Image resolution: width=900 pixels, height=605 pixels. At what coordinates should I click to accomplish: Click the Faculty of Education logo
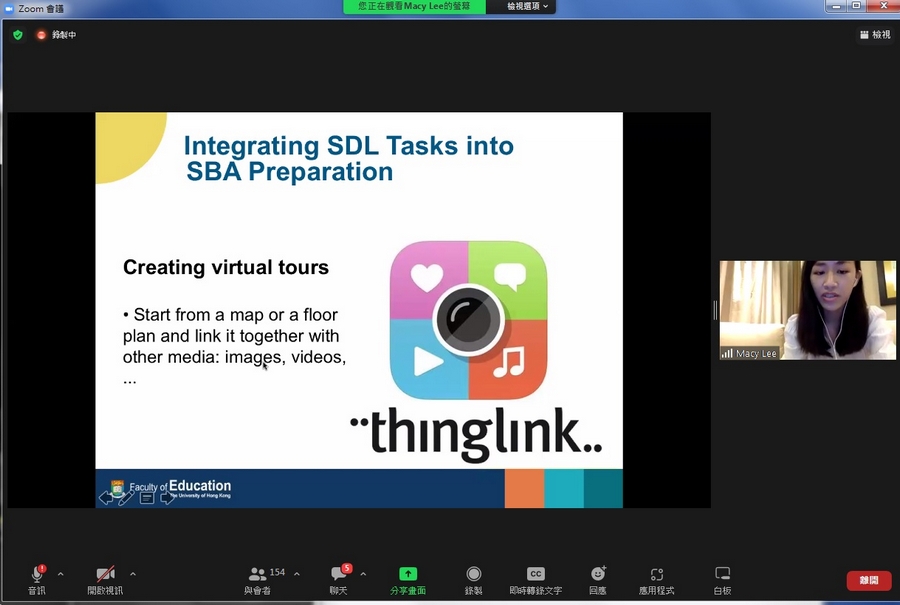point(171,488)
